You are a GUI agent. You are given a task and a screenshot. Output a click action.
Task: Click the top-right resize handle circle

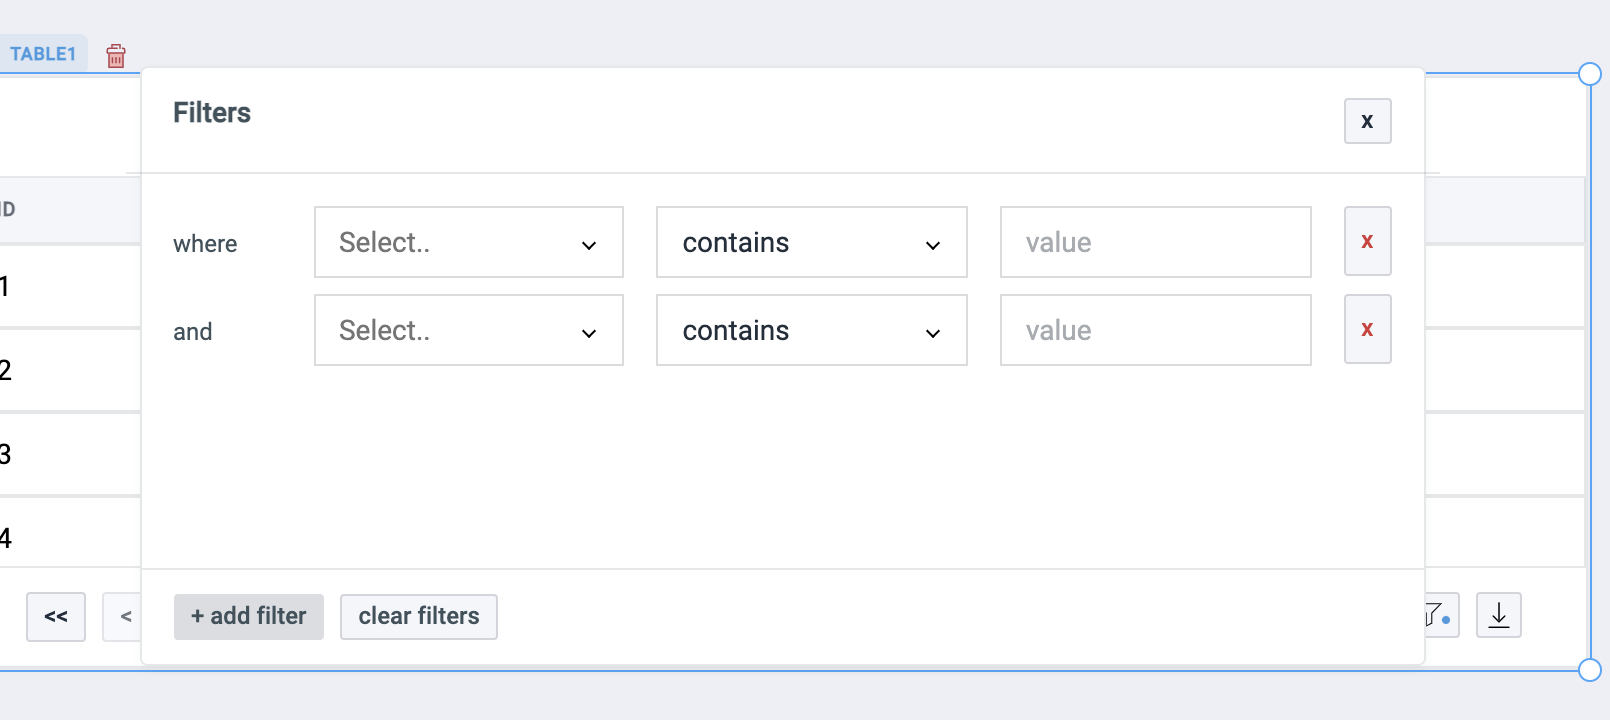click(x=1588, y=72)
